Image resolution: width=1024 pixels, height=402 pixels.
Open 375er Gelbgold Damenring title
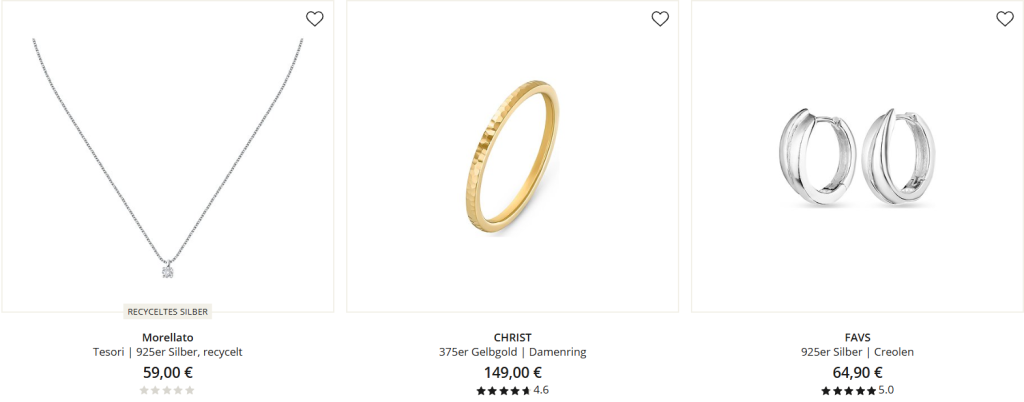[513, 352]
